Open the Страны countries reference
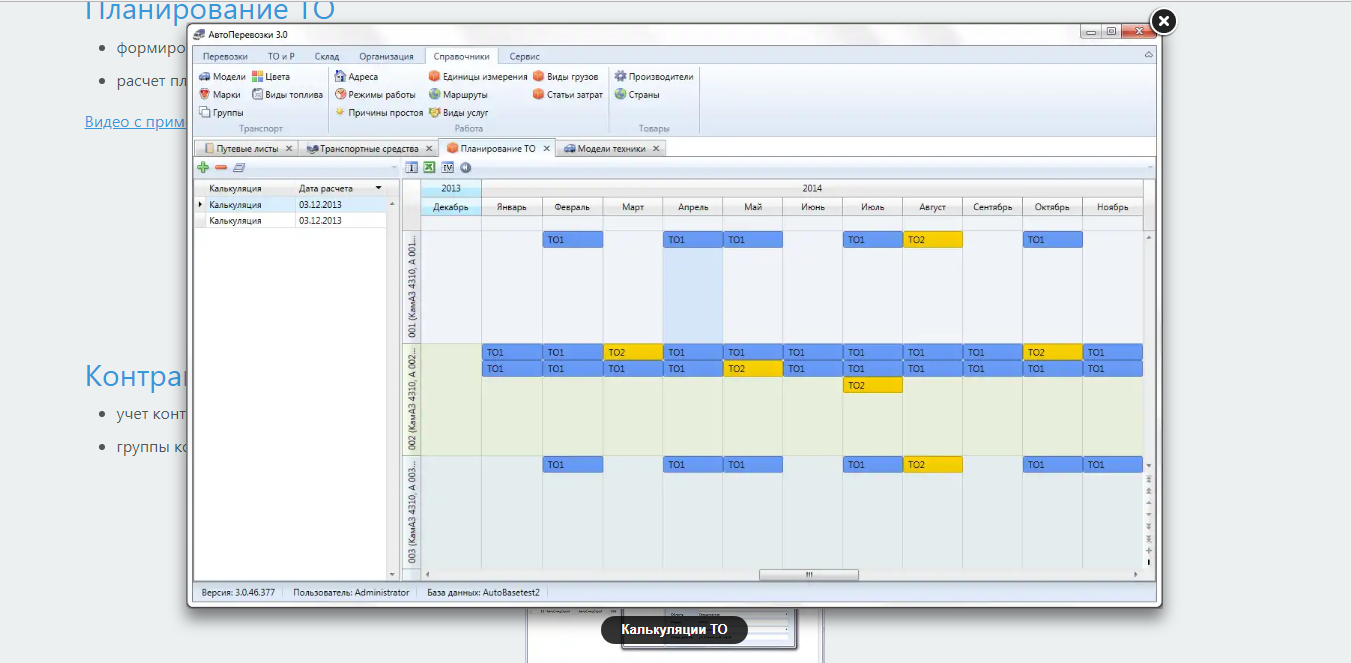Screen dimensions: 1351x663 pyautogui.click(x=637, y=95)
